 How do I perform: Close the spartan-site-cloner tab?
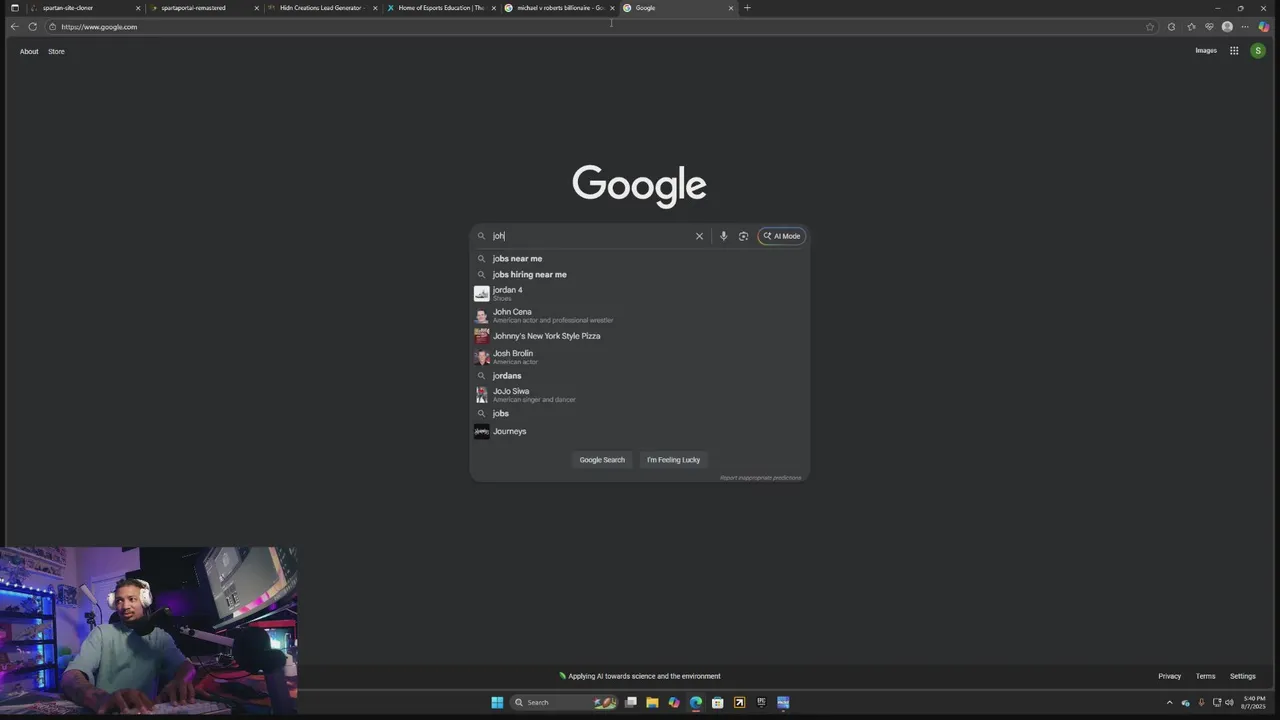(x=138, y=8)
